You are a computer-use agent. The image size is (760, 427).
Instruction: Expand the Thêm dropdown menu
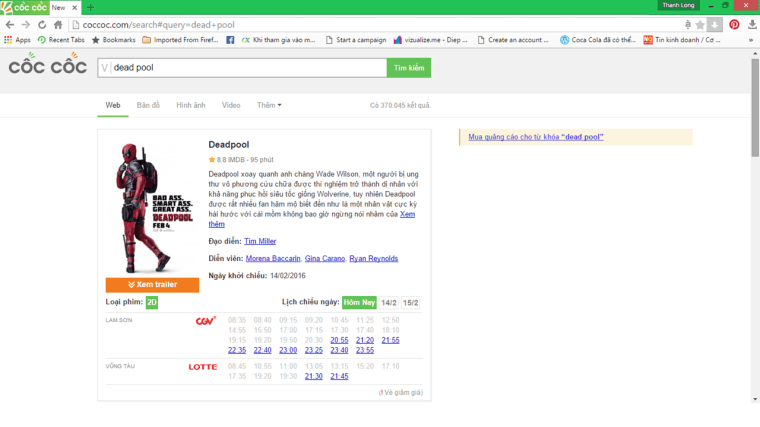click(x=269, y=105)
